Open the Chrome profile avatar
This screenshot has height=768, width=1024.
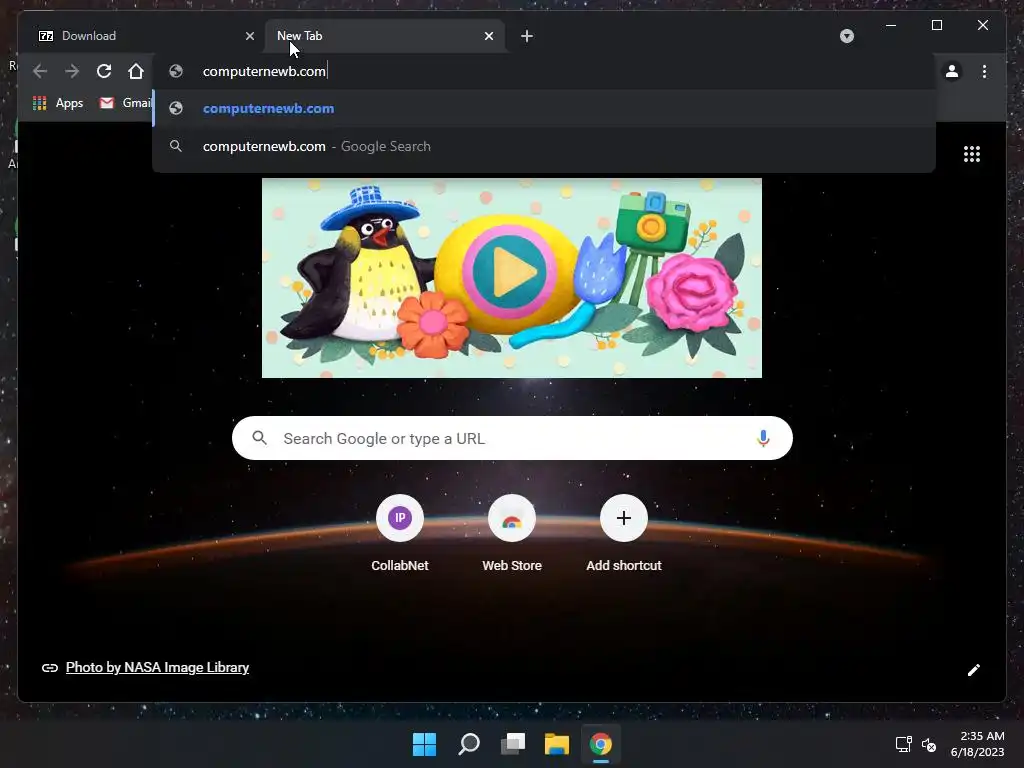pyautogui.click(x=952, y=71)
